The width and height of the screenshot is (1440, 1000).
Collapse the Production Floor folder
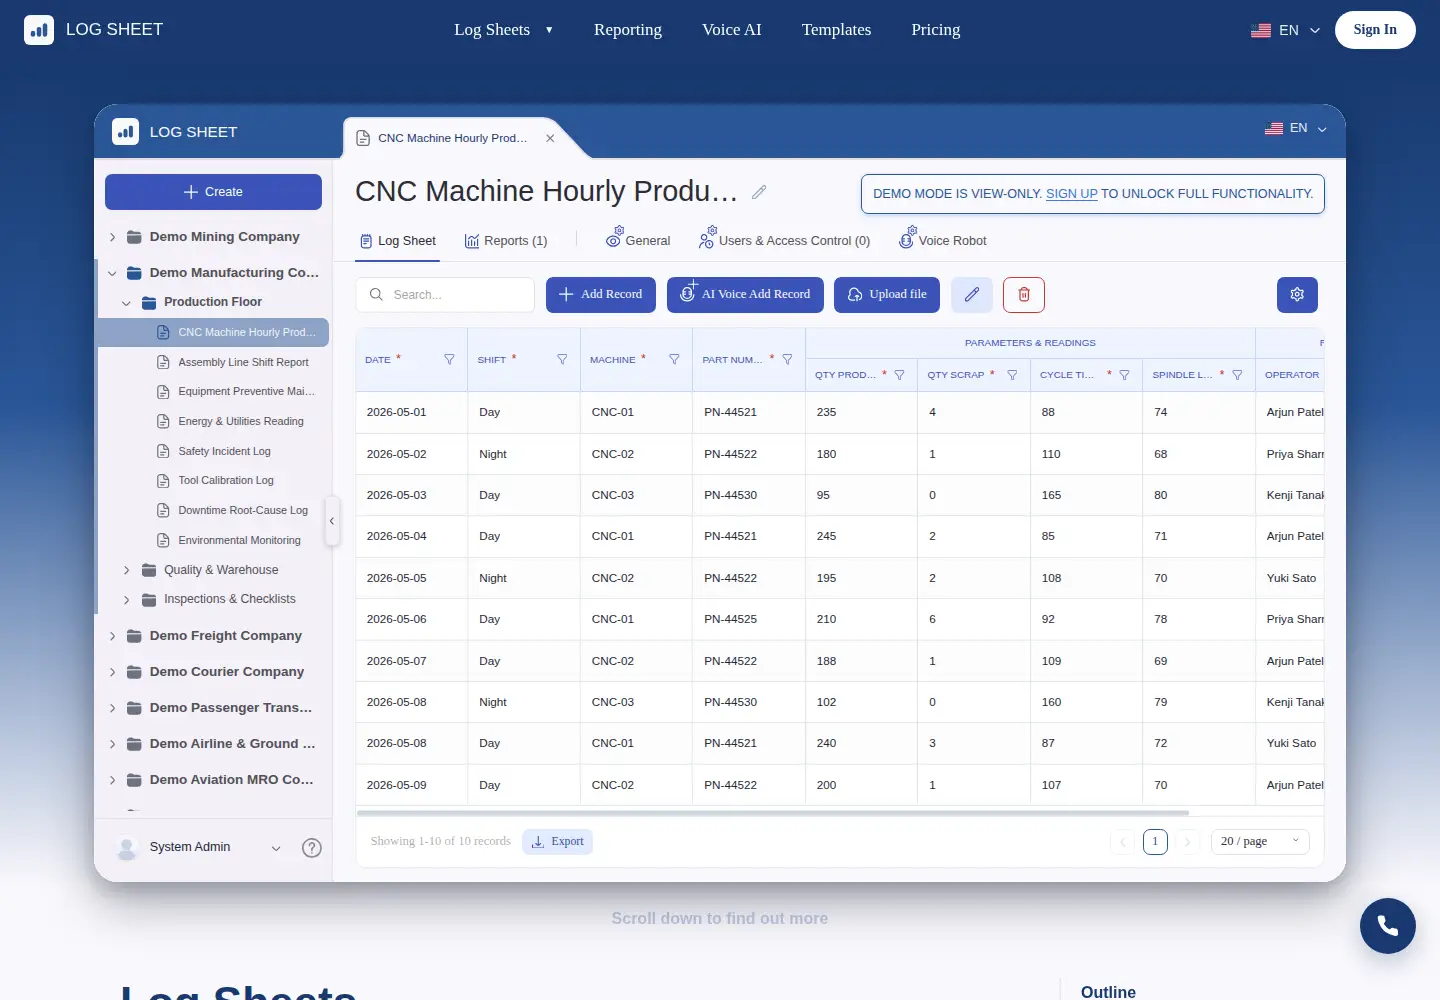[126, 303]
